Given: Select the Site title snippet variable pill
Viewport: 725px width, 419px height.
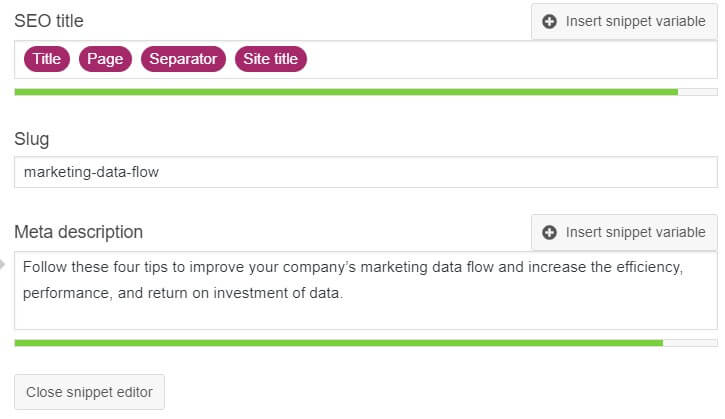Looking at the screenshot, I should pos(270,59).
